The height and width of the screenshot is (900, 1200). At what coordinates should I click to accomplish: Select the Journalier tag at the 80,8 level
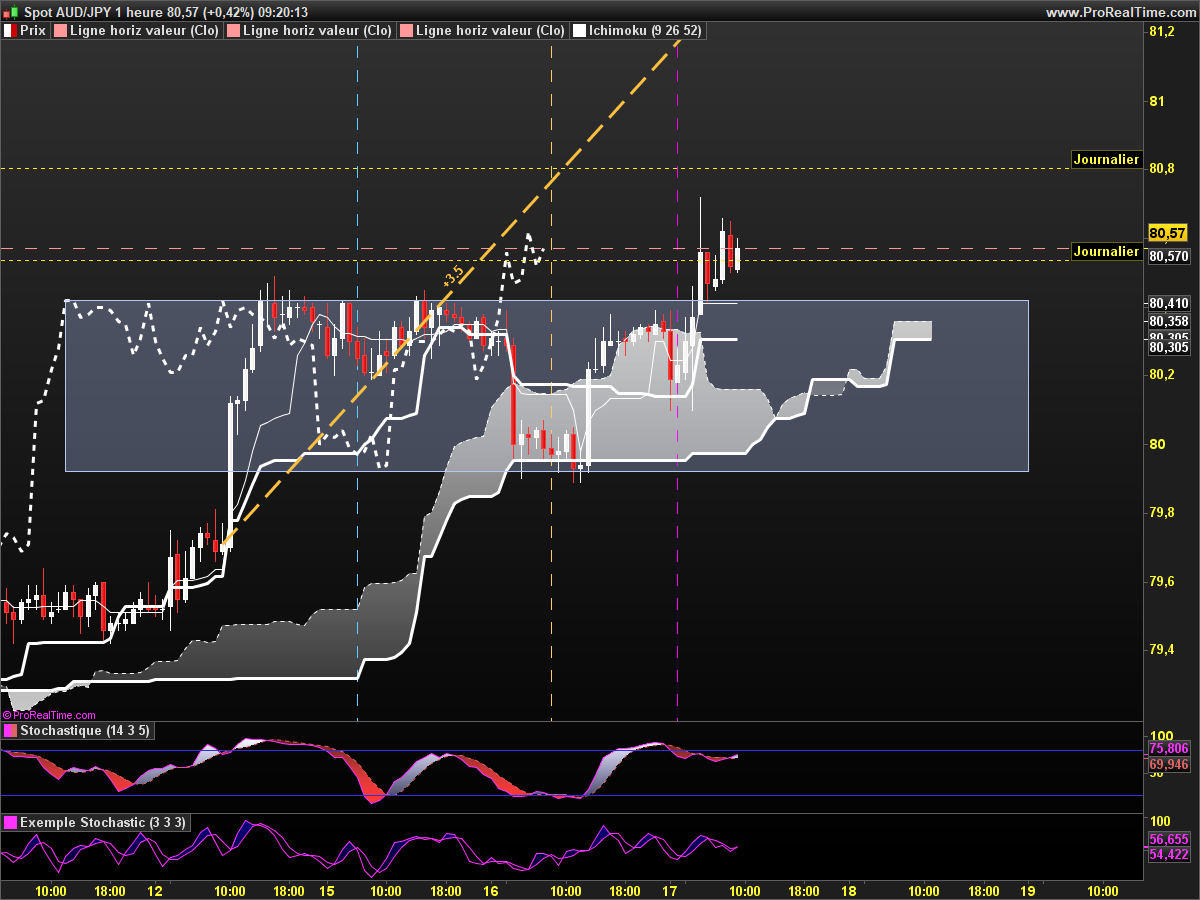coord(1106,159)
